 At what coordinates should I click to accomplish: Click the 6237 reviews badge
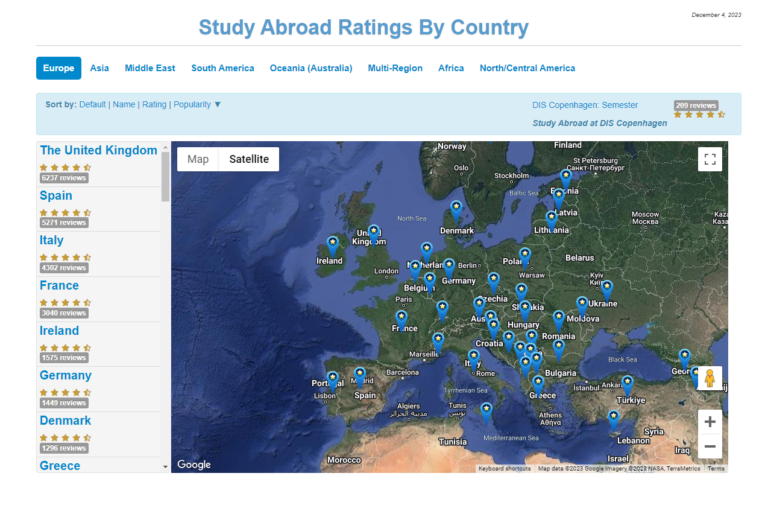64,178
